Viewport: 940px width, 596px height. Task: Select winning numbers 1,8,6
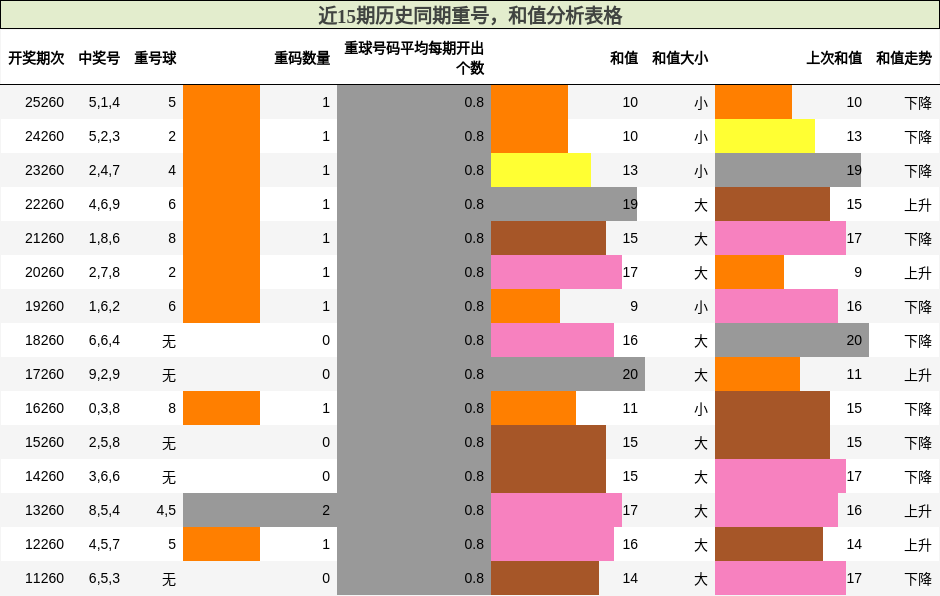(104, 239)
